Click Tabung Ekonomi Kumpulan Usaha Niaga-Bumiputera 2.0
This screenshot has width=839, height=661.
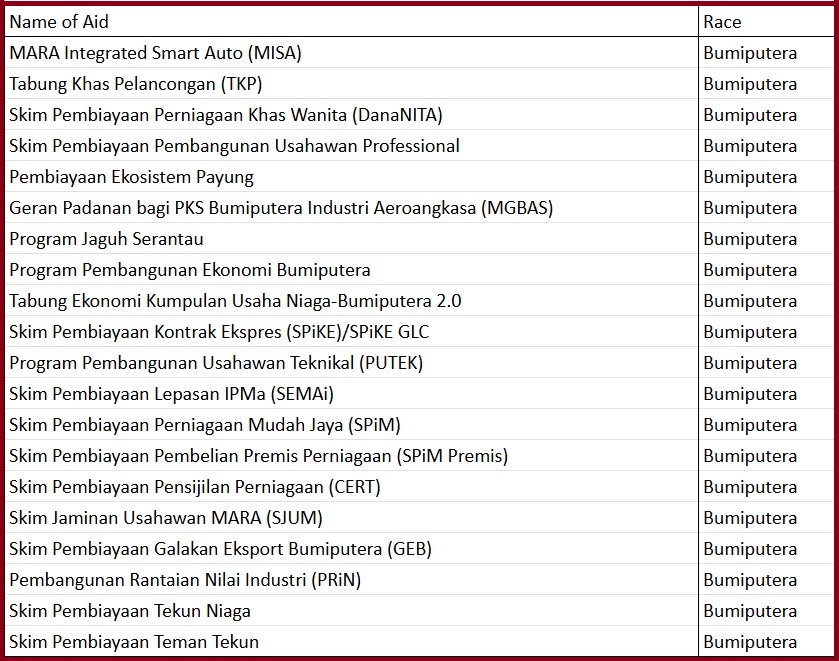pos(235,301)
